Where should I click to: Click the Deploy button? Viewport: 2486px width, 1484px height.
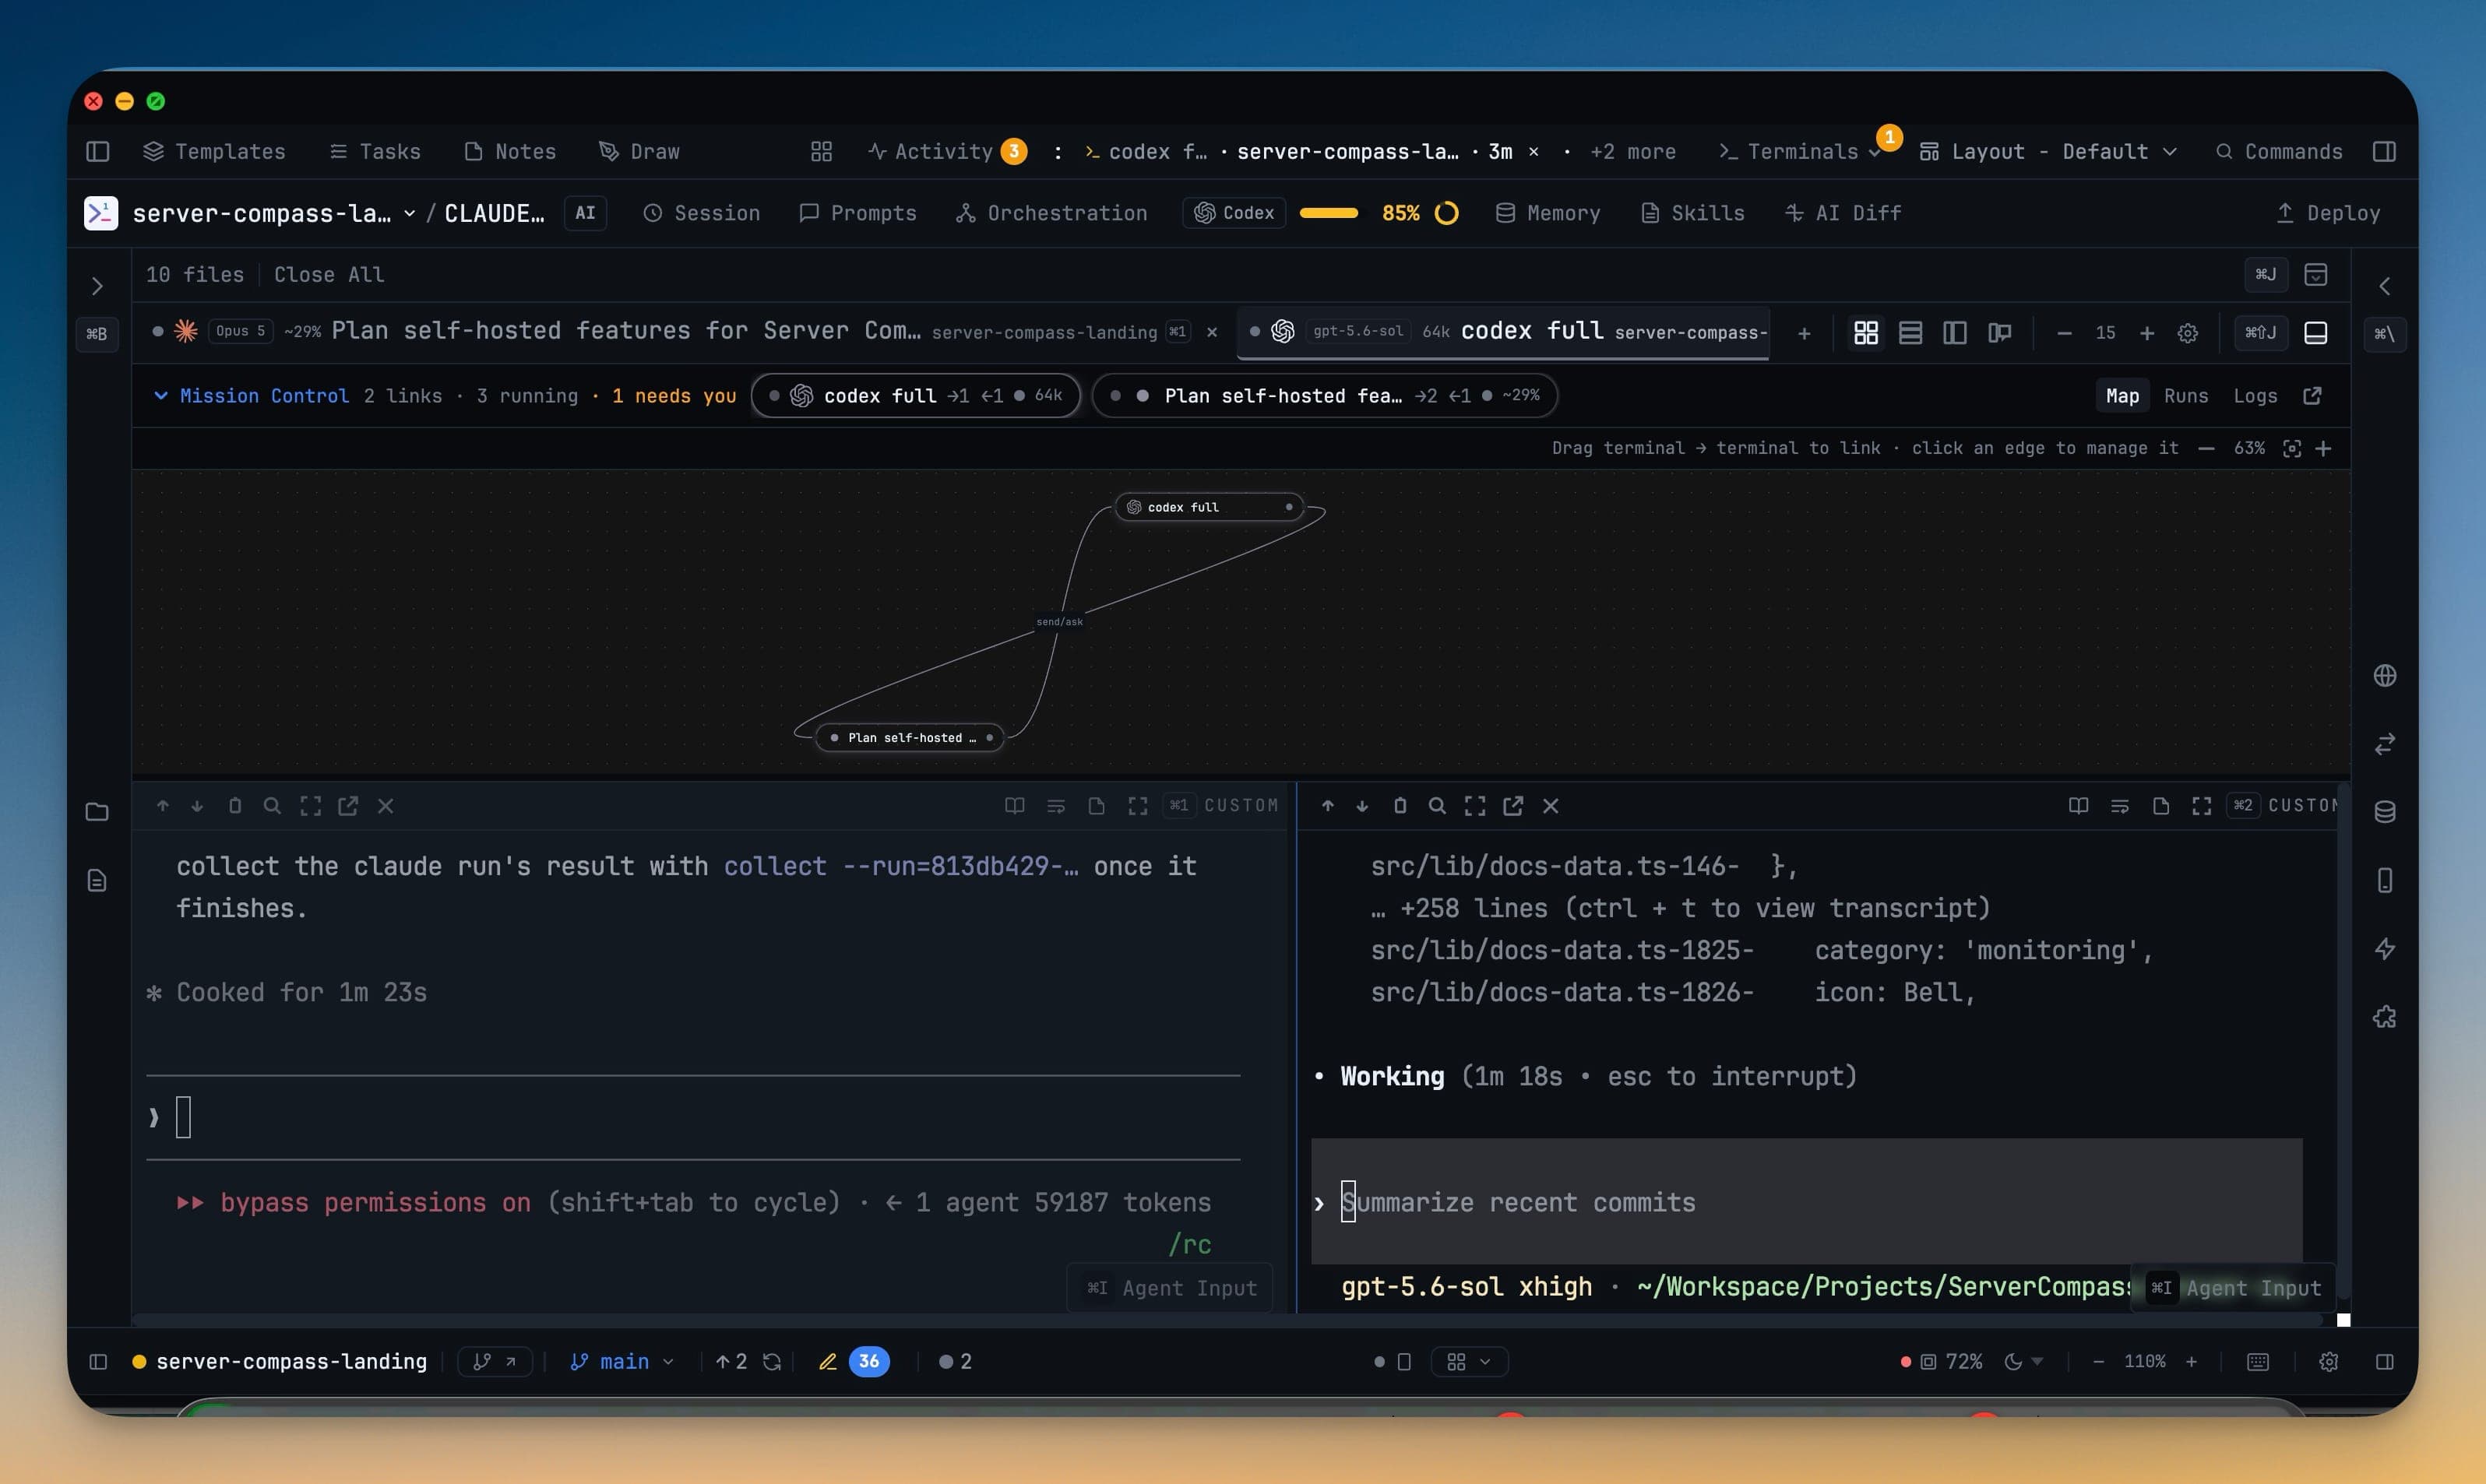click(x=2327, y=213)
